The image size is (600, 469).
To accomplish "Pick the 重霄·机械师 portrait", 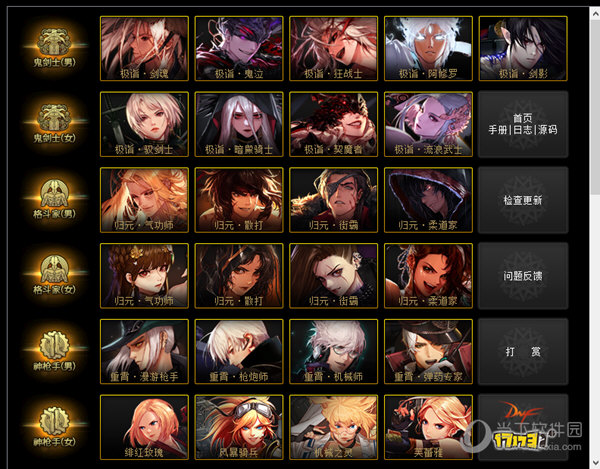I will [334, 352].
